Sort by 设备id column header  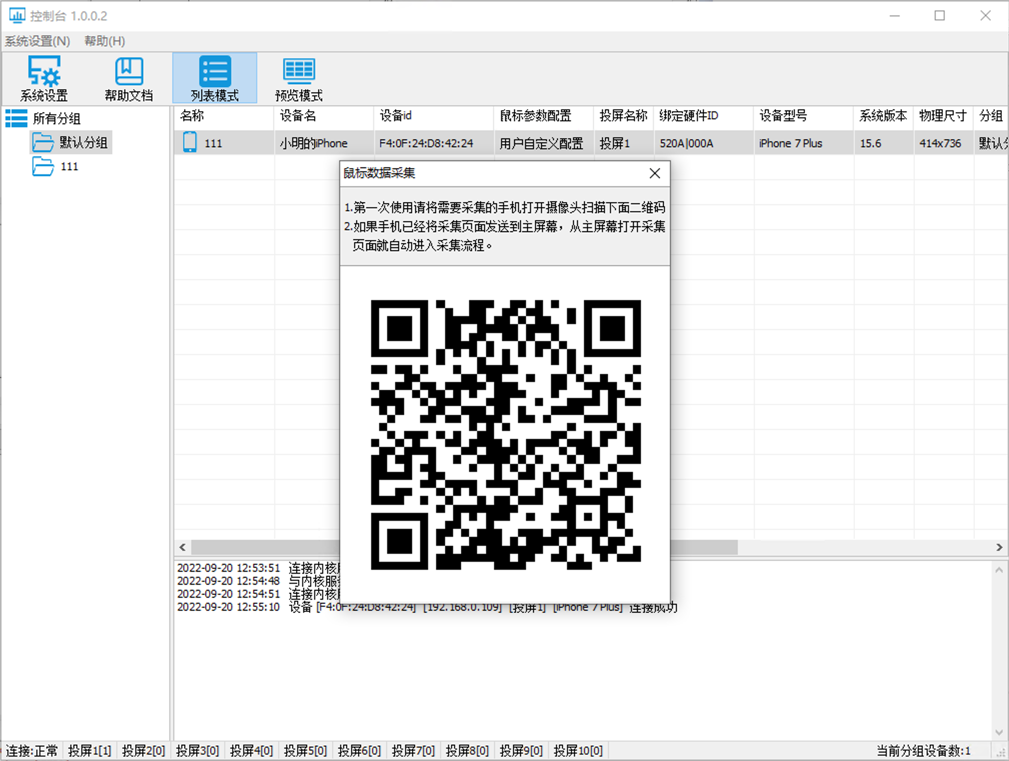434,116
